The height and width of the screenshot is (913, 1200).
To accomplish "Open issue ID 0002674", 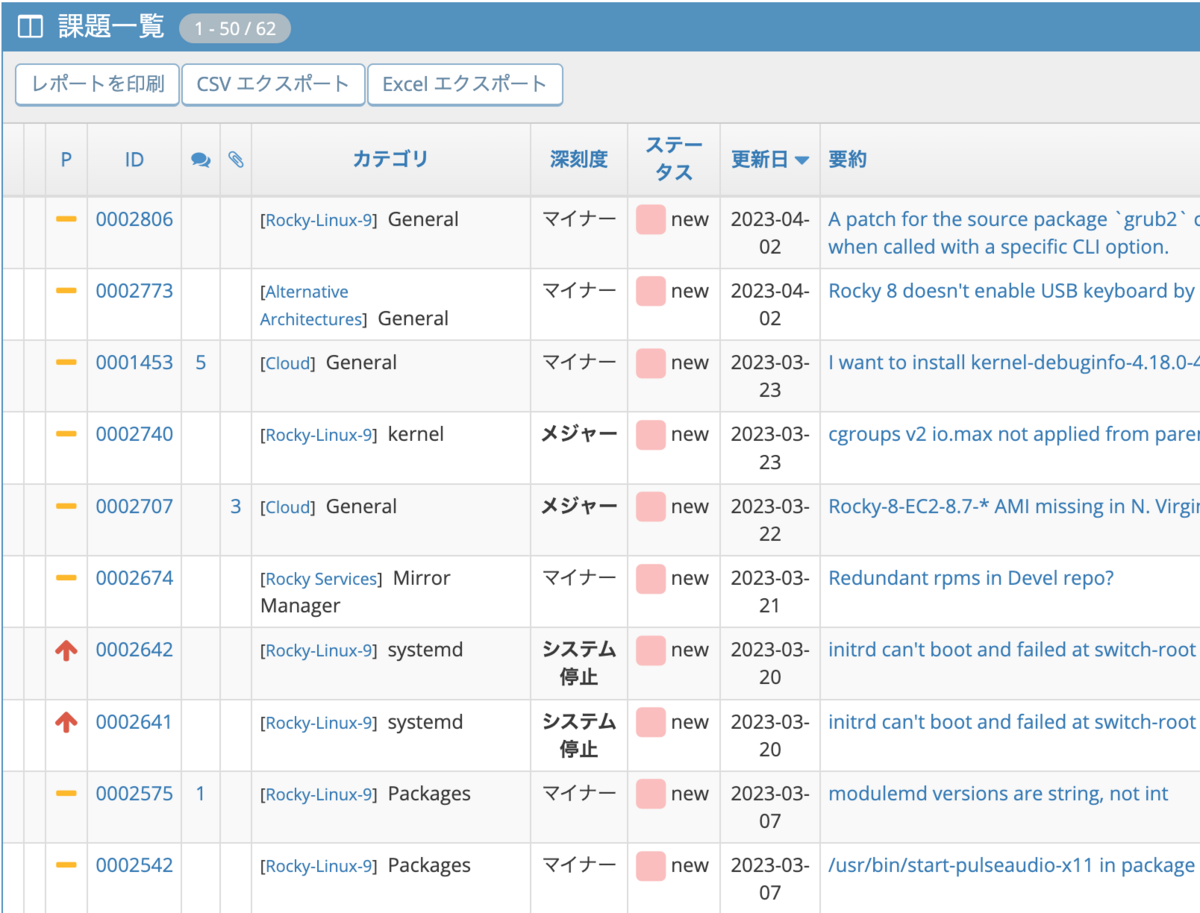I will point(134,578).
